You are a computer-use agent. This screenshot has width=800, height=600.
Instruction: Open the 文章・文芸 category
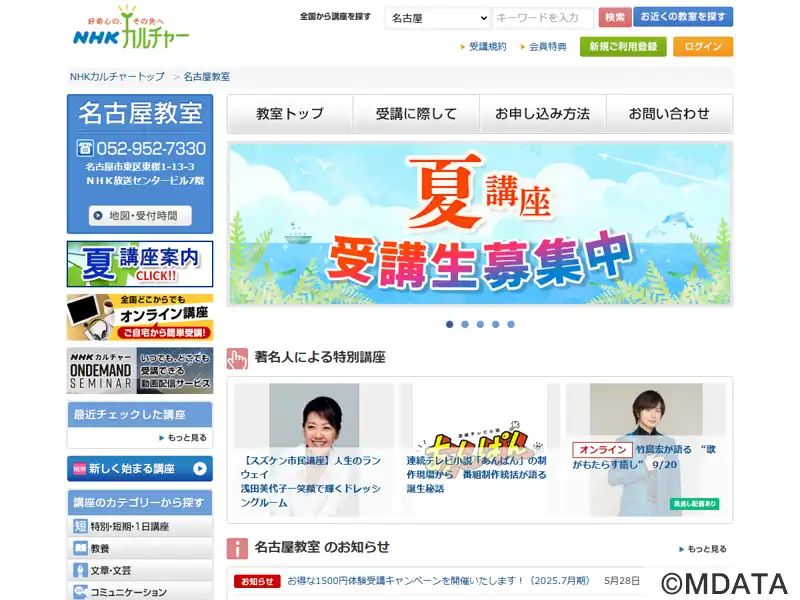[x=140, y=570]
